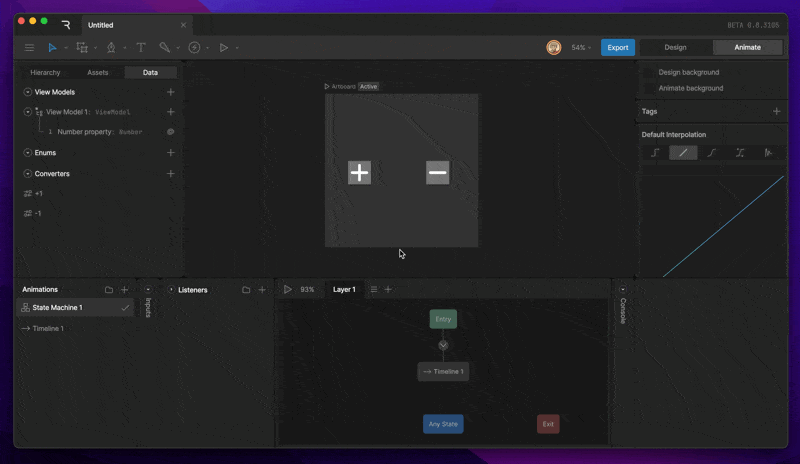The width and height of the screenshot is (800, 464).
Task: Create a new animation folder
Action: 109,289
